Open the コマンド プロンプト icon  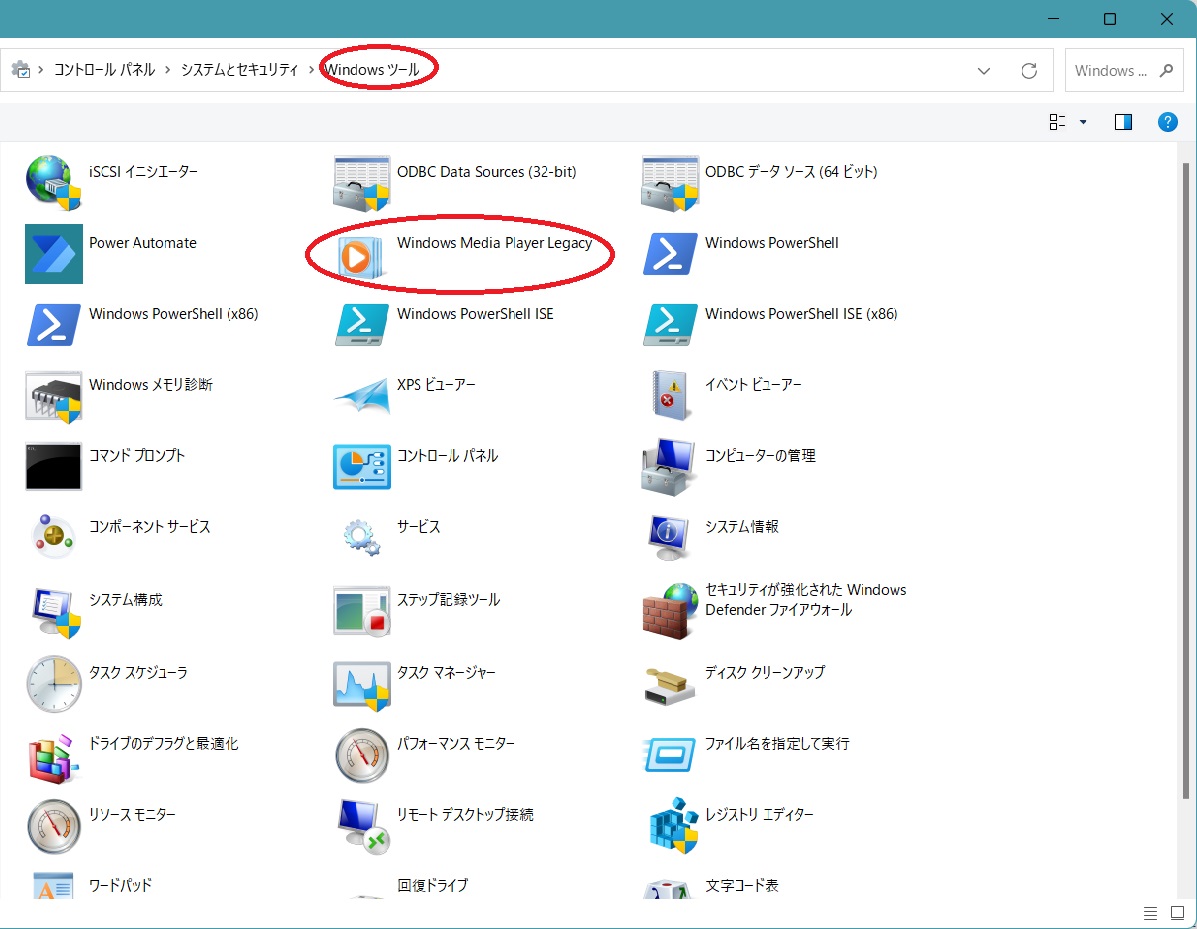[x=54, y=467]
